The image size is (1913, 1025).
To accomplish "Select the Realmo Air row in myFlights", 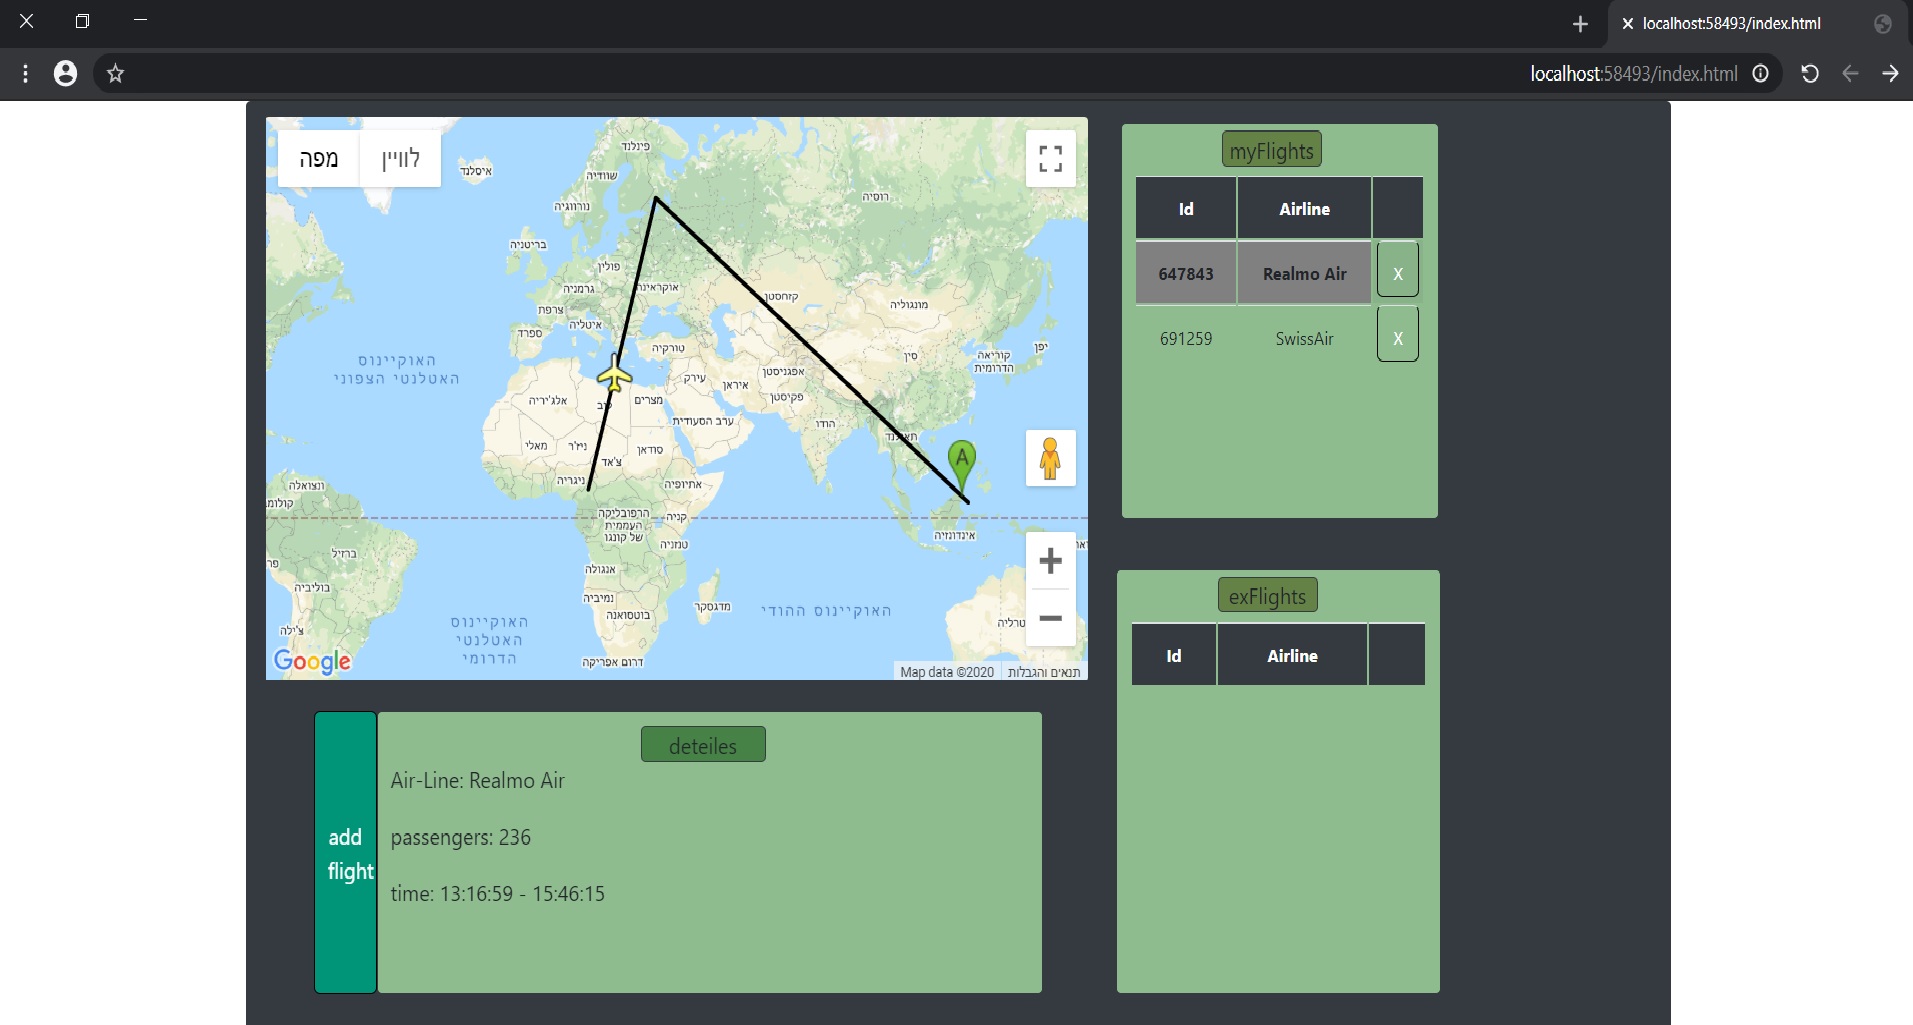I will click(x=1303, y=272).
